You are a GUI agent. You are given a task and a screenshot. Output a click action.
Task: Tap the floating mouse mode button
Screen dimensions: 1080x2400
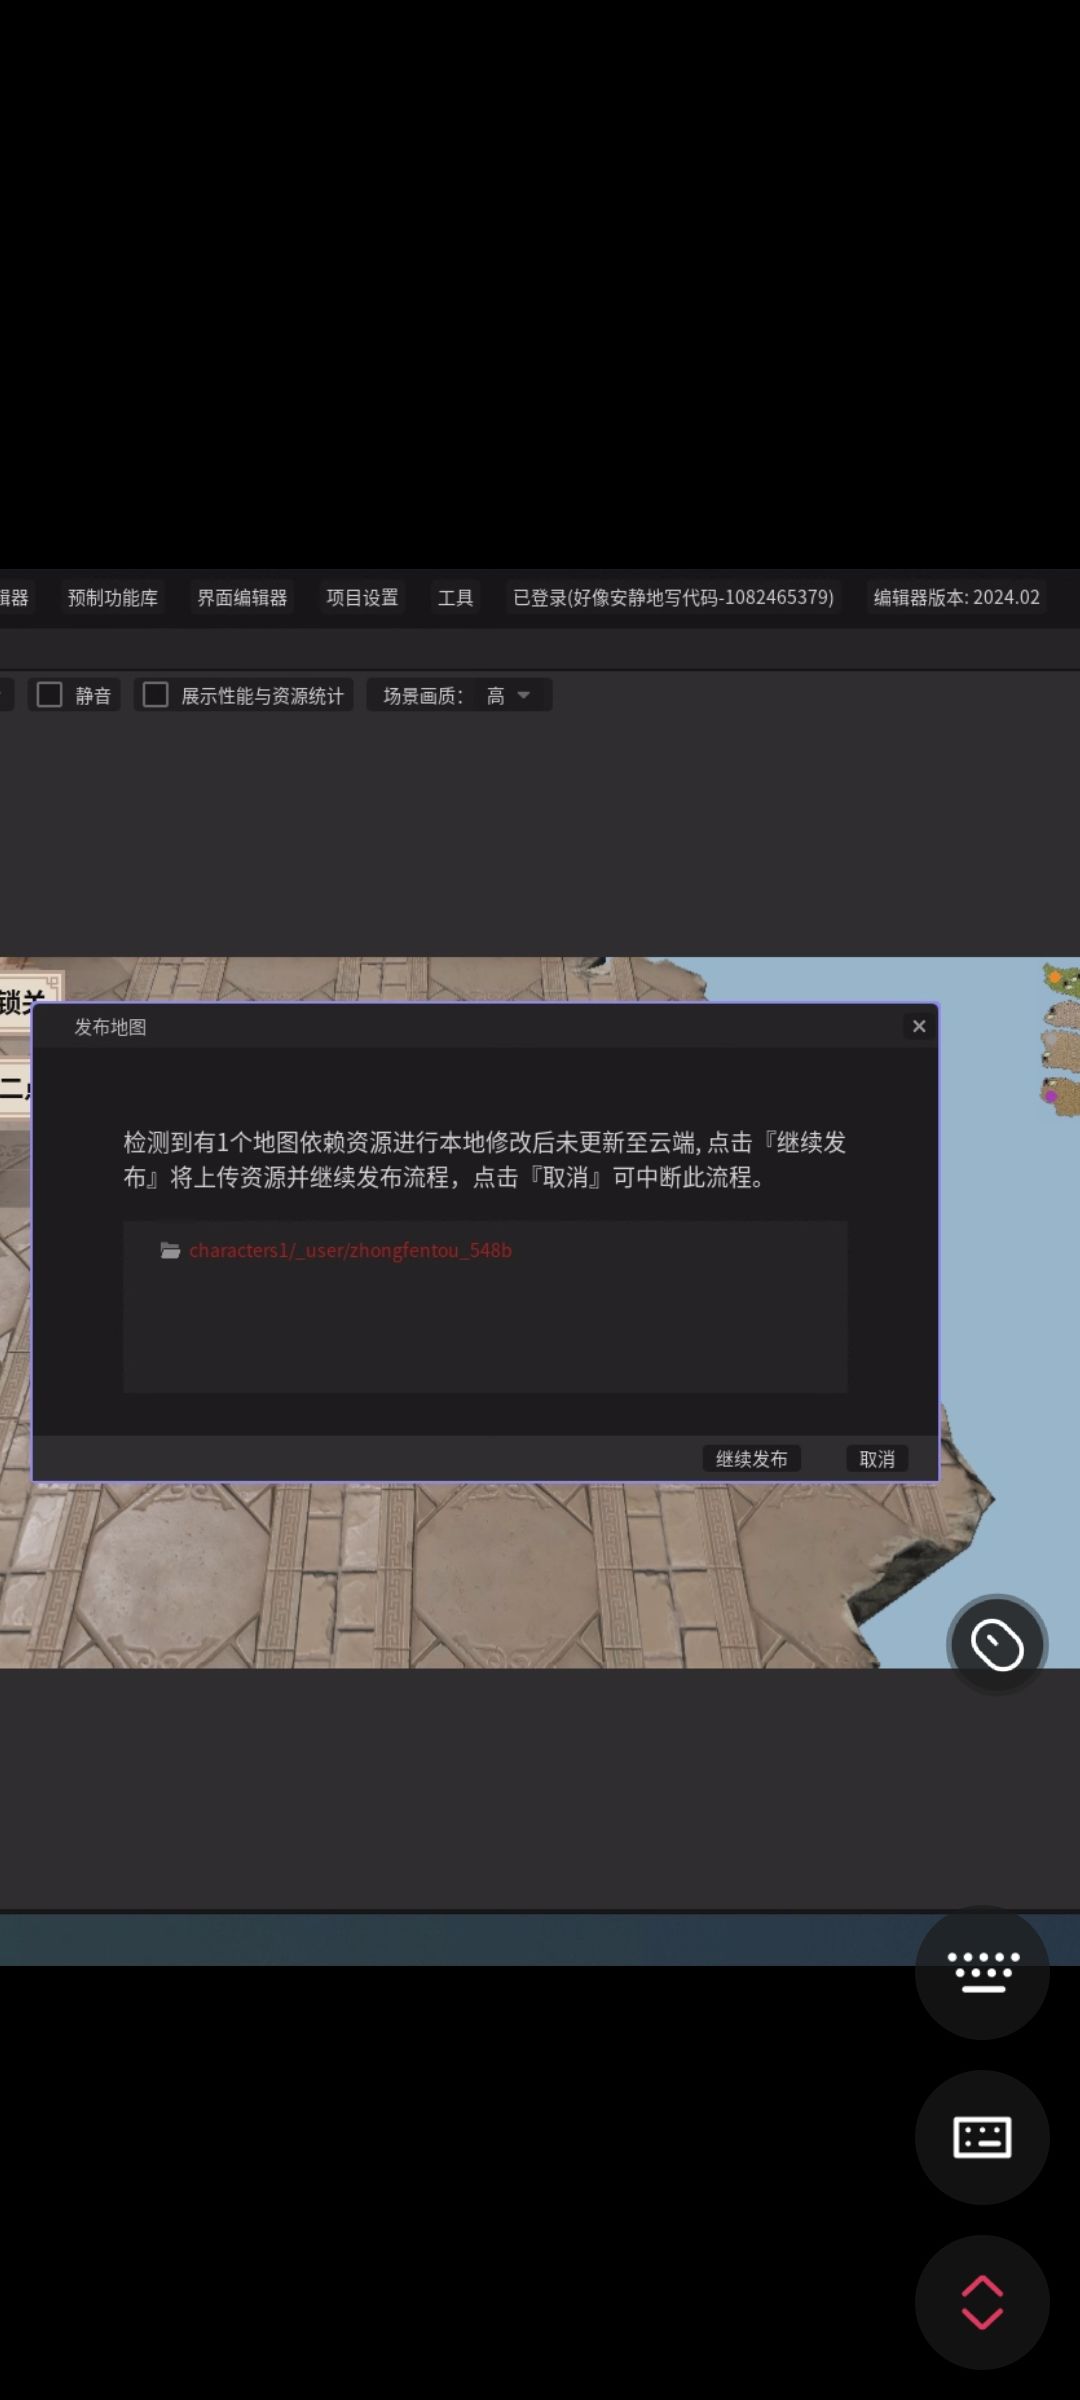997,1644
